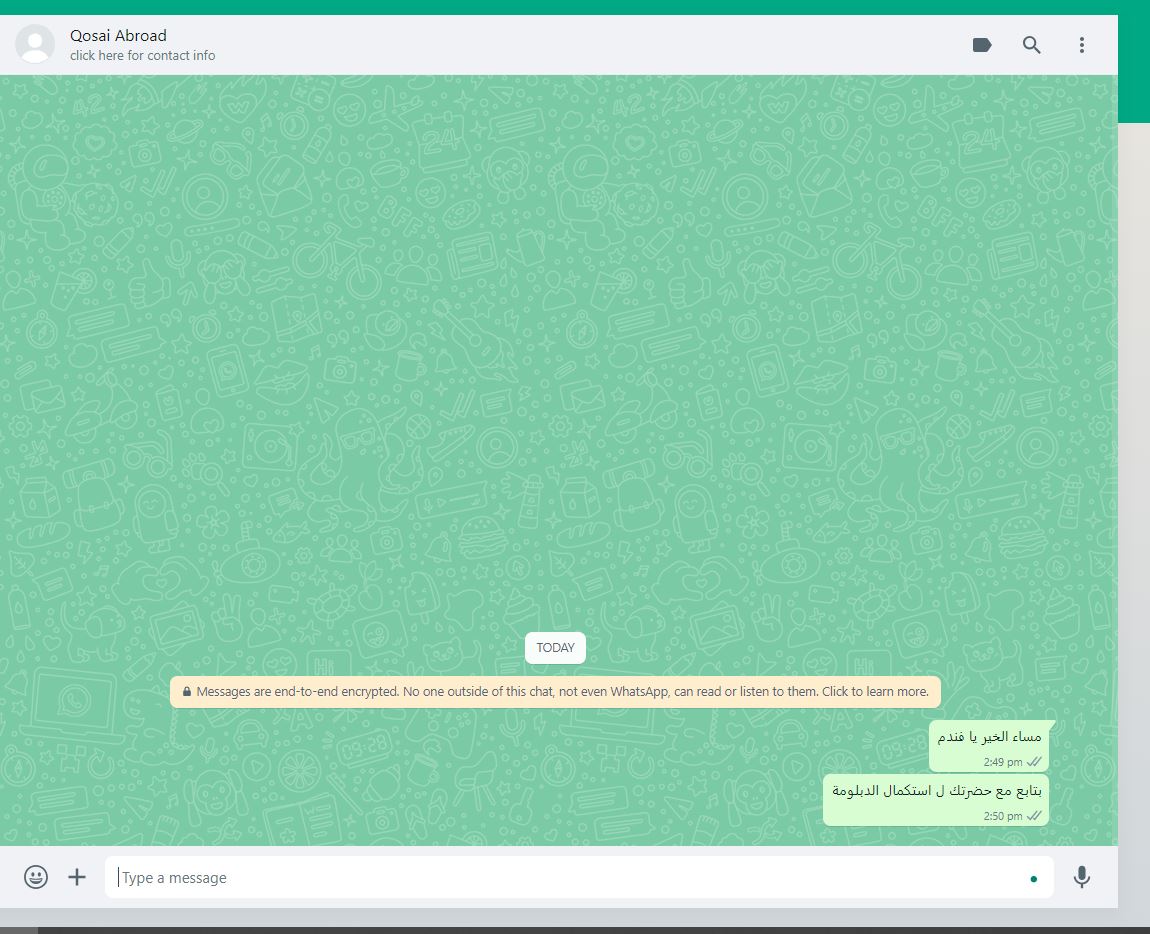Focus the 'Type a message' input field
The image size is (1150, 934).
coord(579,877)
